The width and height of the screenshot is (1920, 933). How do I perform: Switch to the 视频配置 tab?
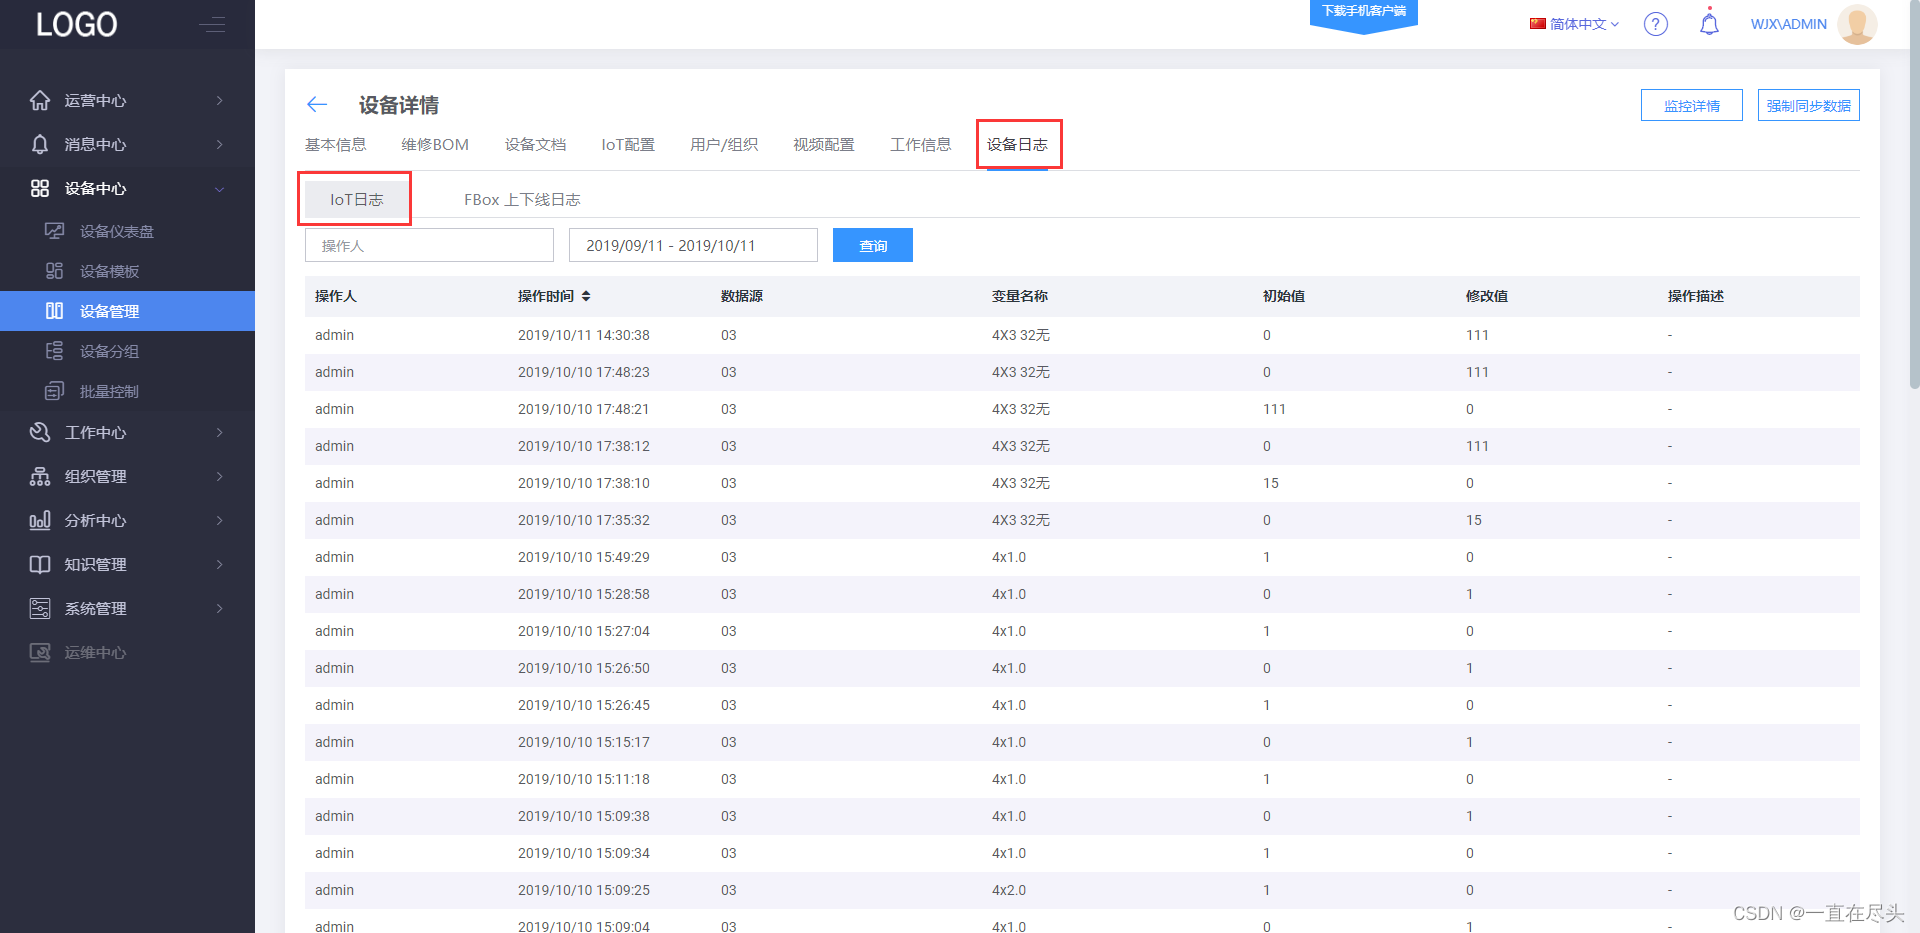click(824, 145)
